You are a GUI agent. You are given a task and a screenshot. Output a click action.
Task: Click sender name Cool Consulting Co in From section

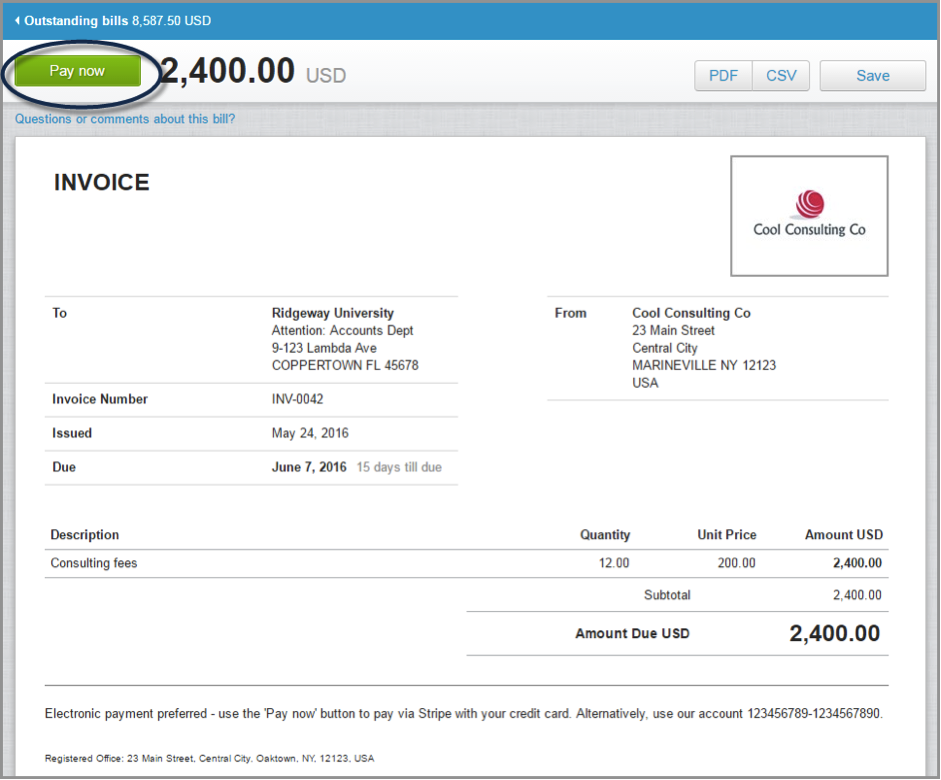pos(691,313)
